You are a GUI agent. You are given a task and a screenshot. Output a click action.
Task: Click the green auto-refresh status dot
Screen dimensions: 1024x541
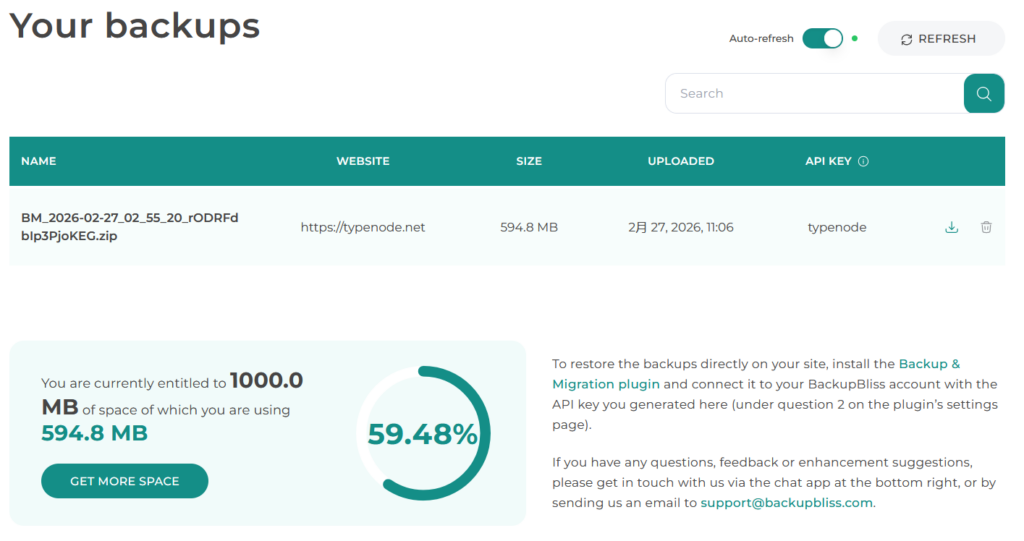pos(855,39)
